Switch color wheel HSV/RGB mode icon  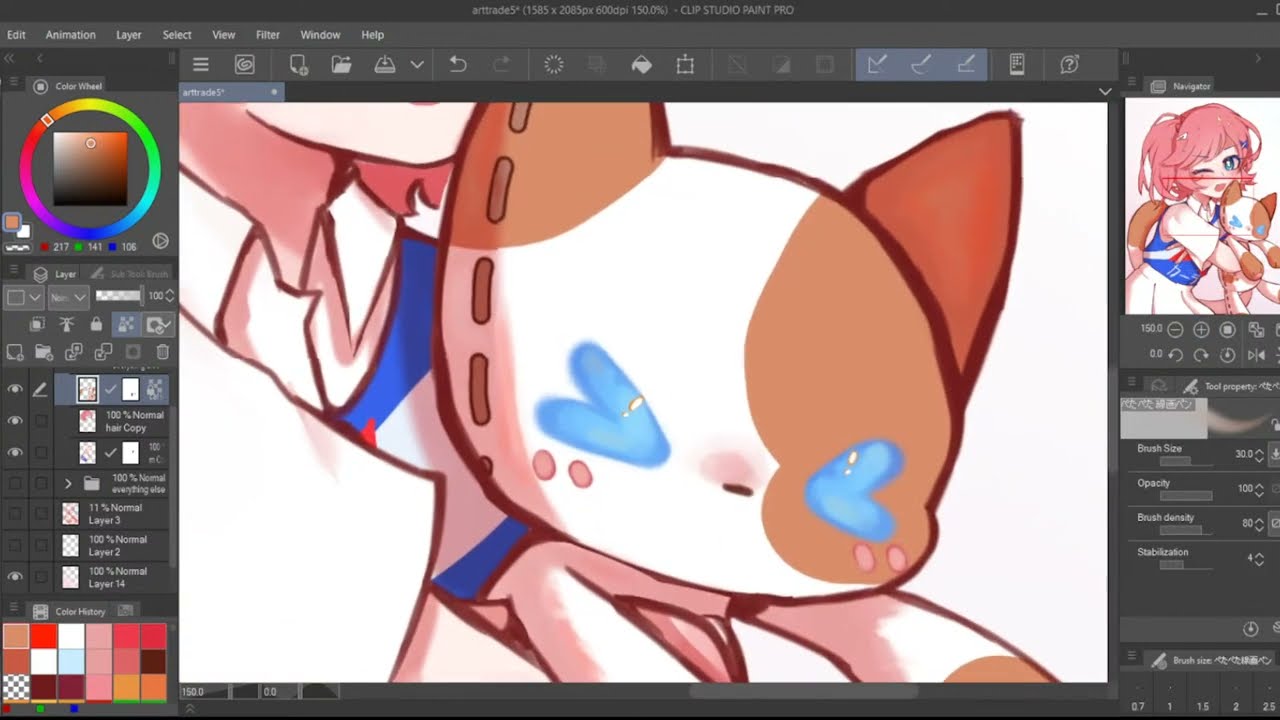pos(160,241)
